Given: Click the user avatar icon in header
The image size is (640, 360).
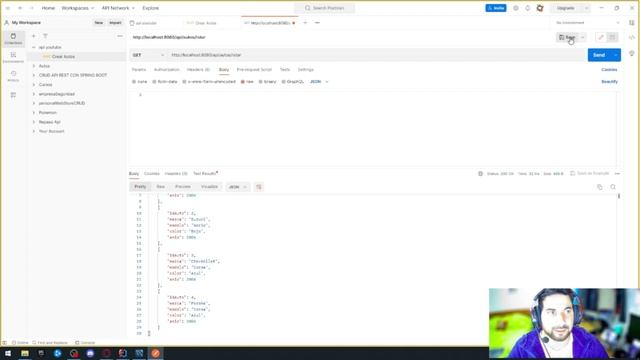Looking at the screenshot, I should (540, 8).
